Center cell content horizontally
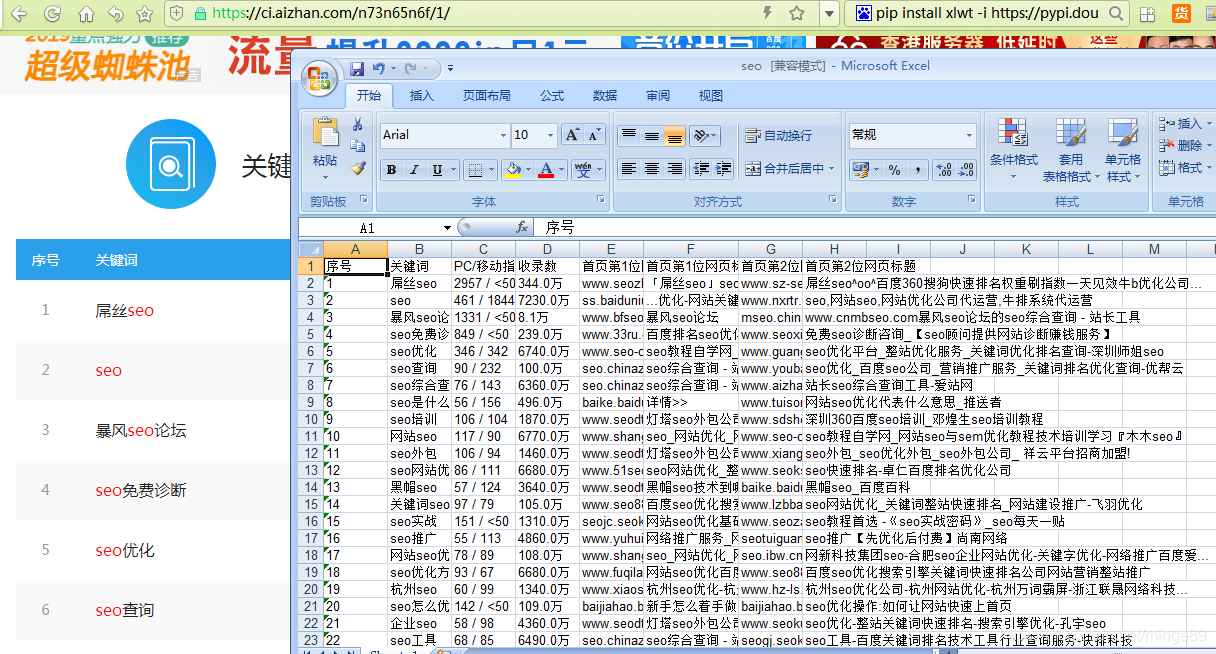Viewport: 1216px width, 654px height. coord(651,169)
